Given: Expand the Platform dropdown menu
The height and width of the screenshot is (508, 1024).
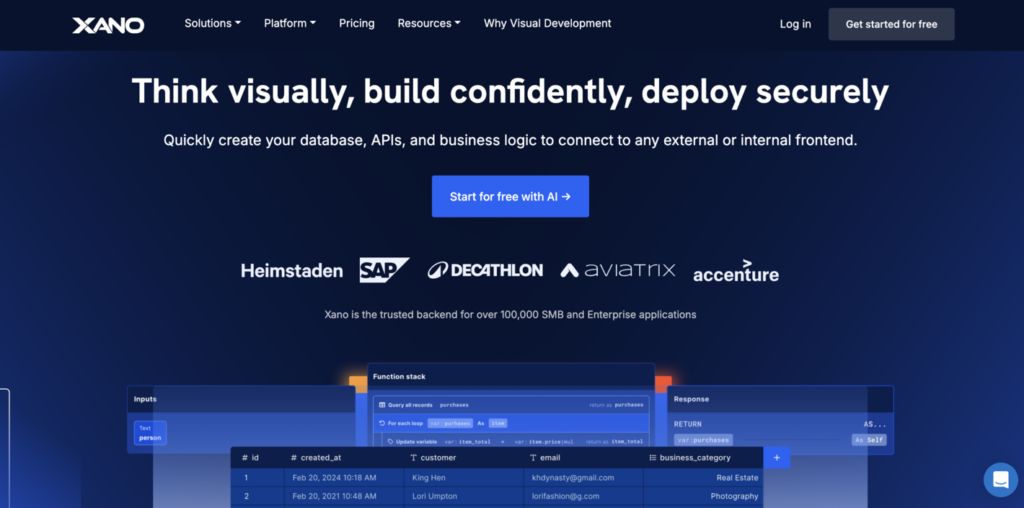Looking at the screenshot, I should 290,24.
